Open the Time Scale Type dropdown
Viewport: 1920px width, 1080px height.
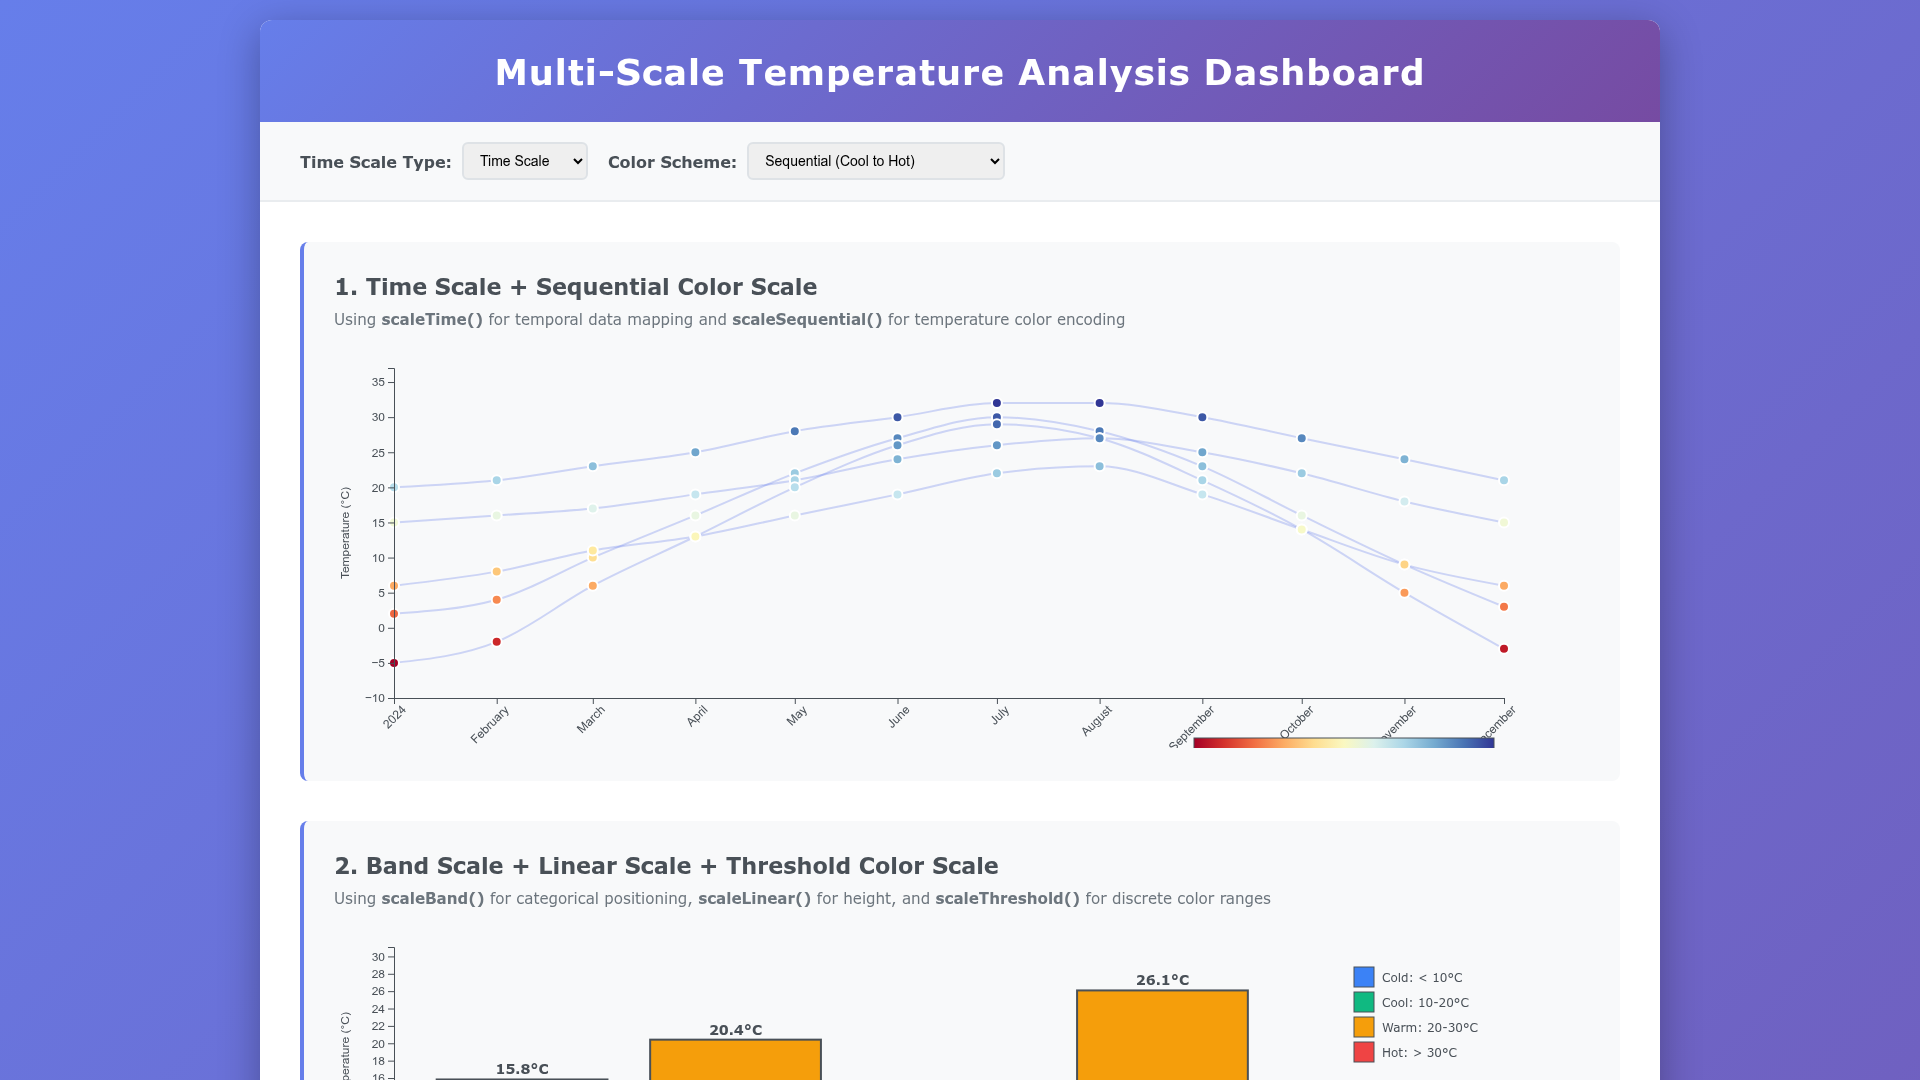click(x=524, y=161)
